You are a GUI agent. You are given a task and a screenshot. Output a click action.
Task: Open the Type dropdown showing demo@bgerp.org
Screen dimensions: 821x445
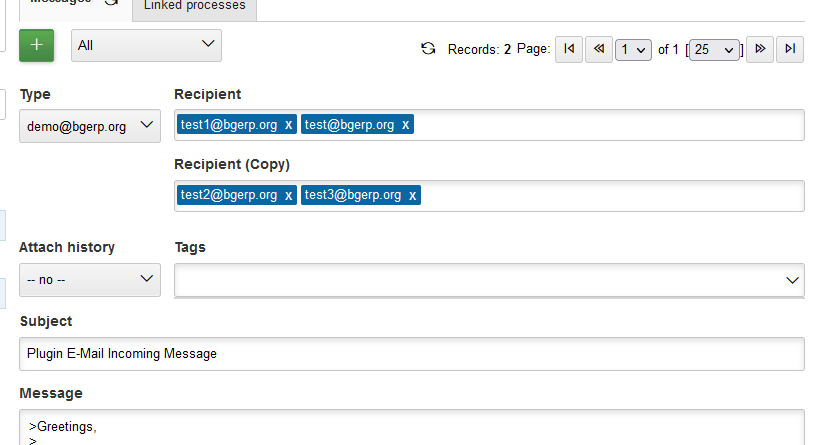tap(89, 126)
